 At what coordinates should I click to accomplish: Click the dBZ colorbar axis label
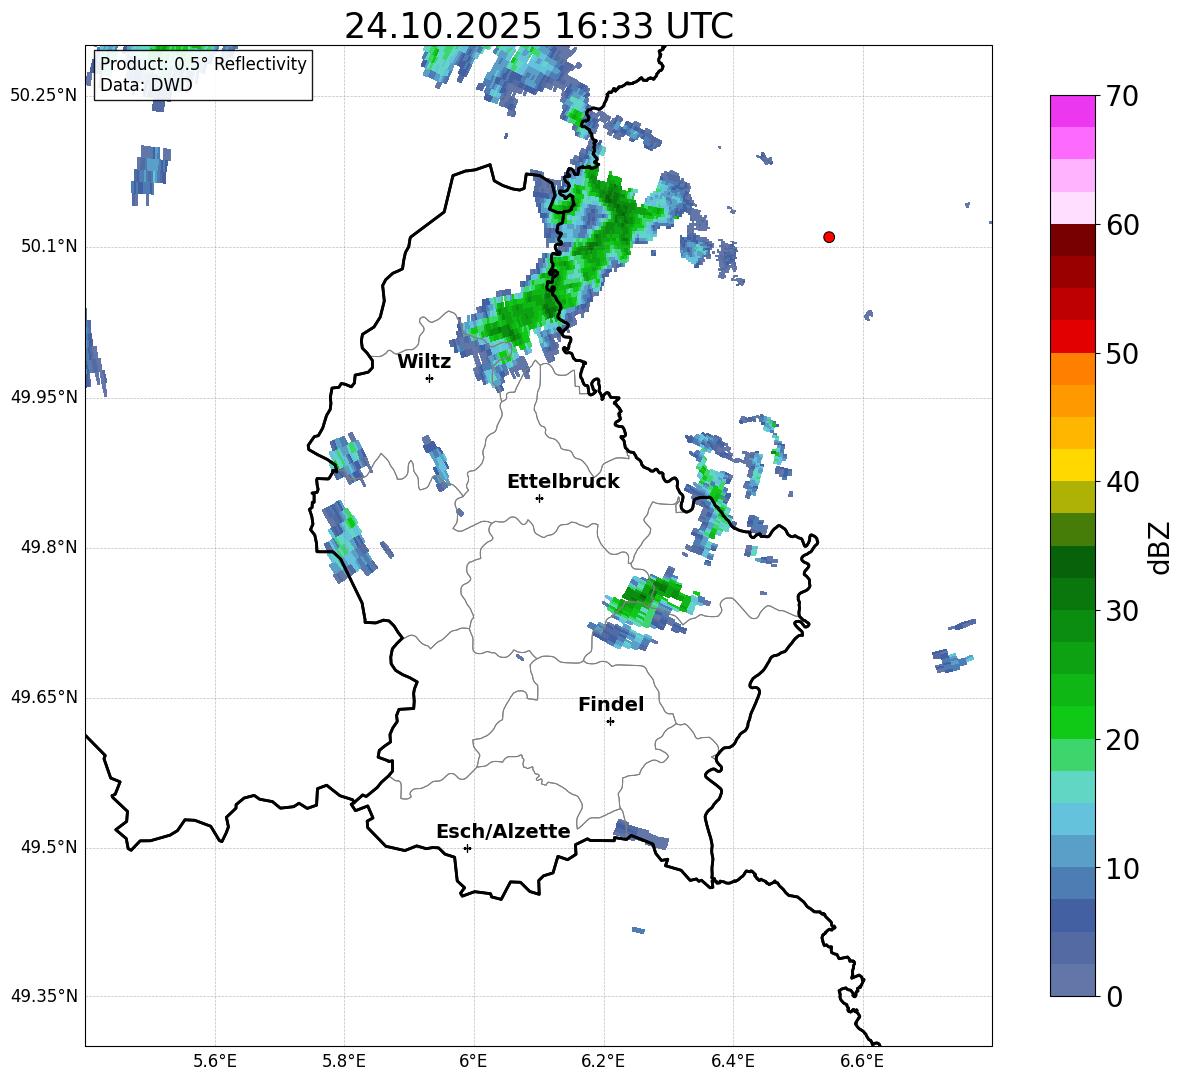click(1159, 547)
